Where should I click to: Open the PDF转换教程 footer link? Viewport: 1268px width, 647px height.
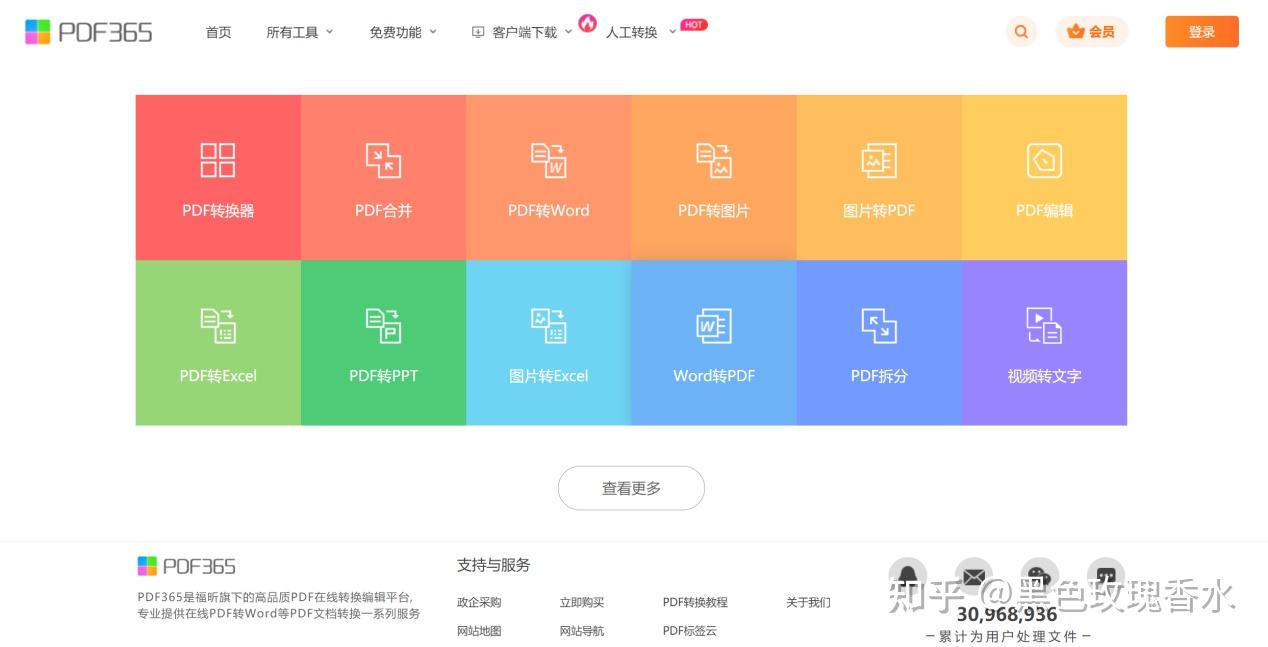695,602
